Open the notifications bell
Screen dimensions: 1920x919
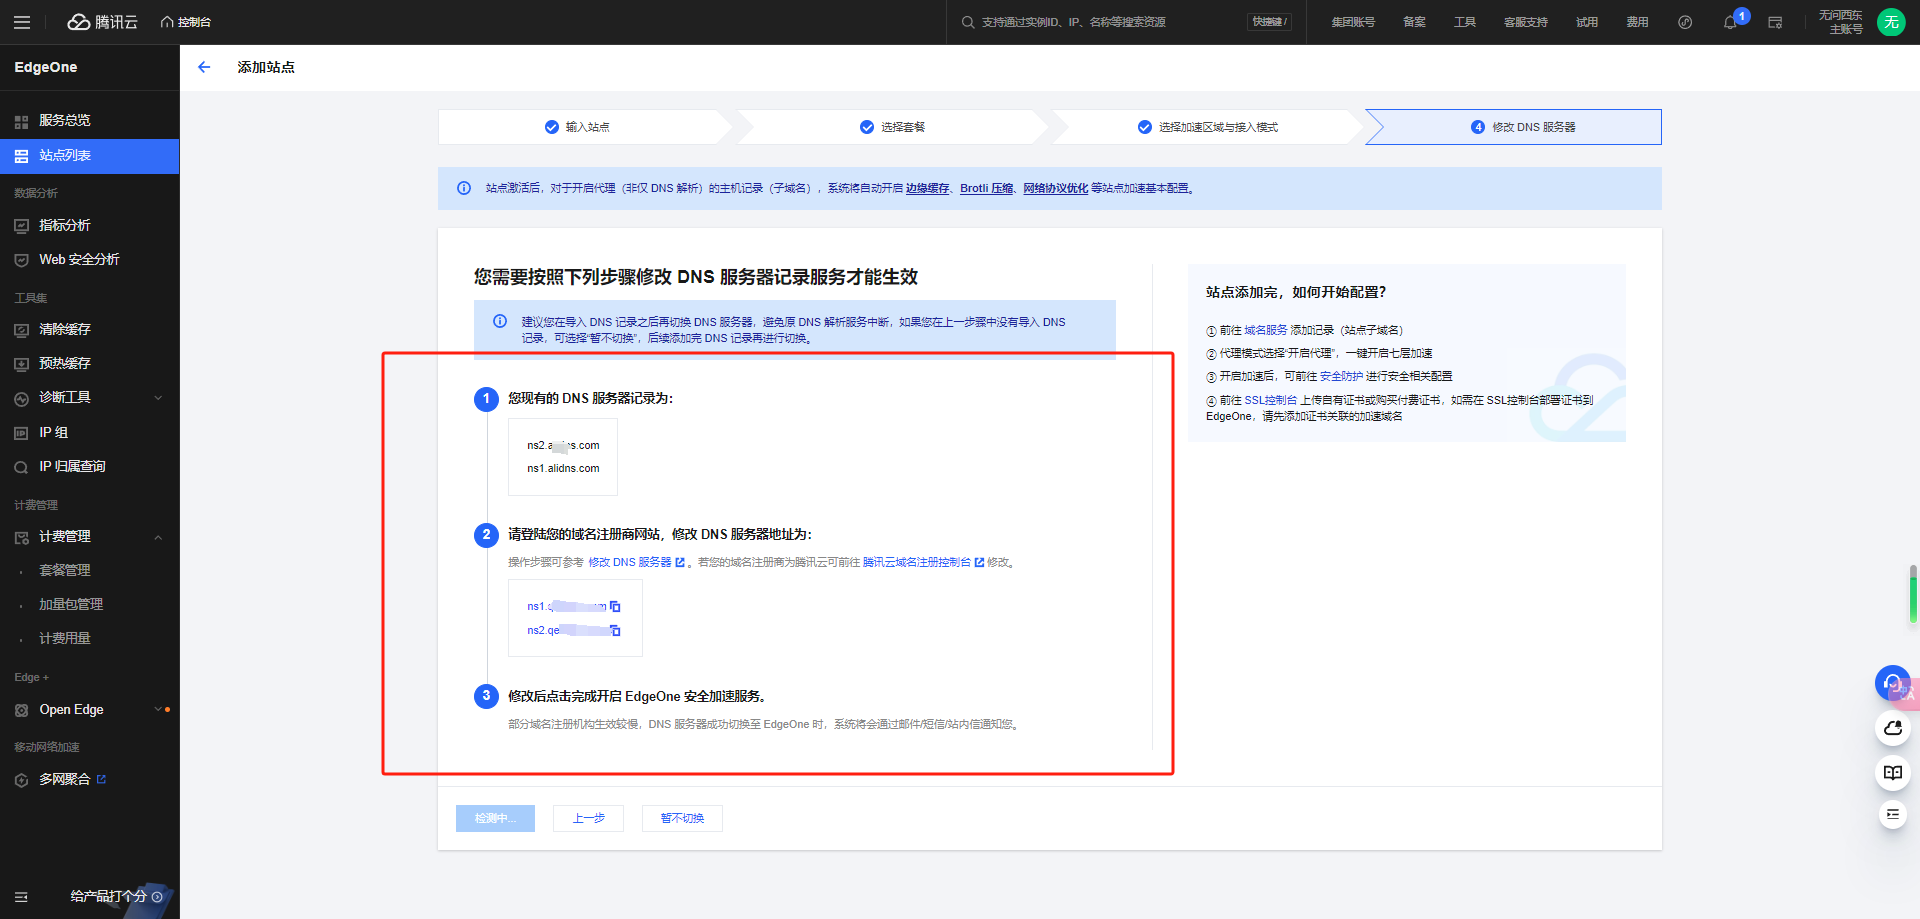pyautogui.click(x=1730, y=22)
